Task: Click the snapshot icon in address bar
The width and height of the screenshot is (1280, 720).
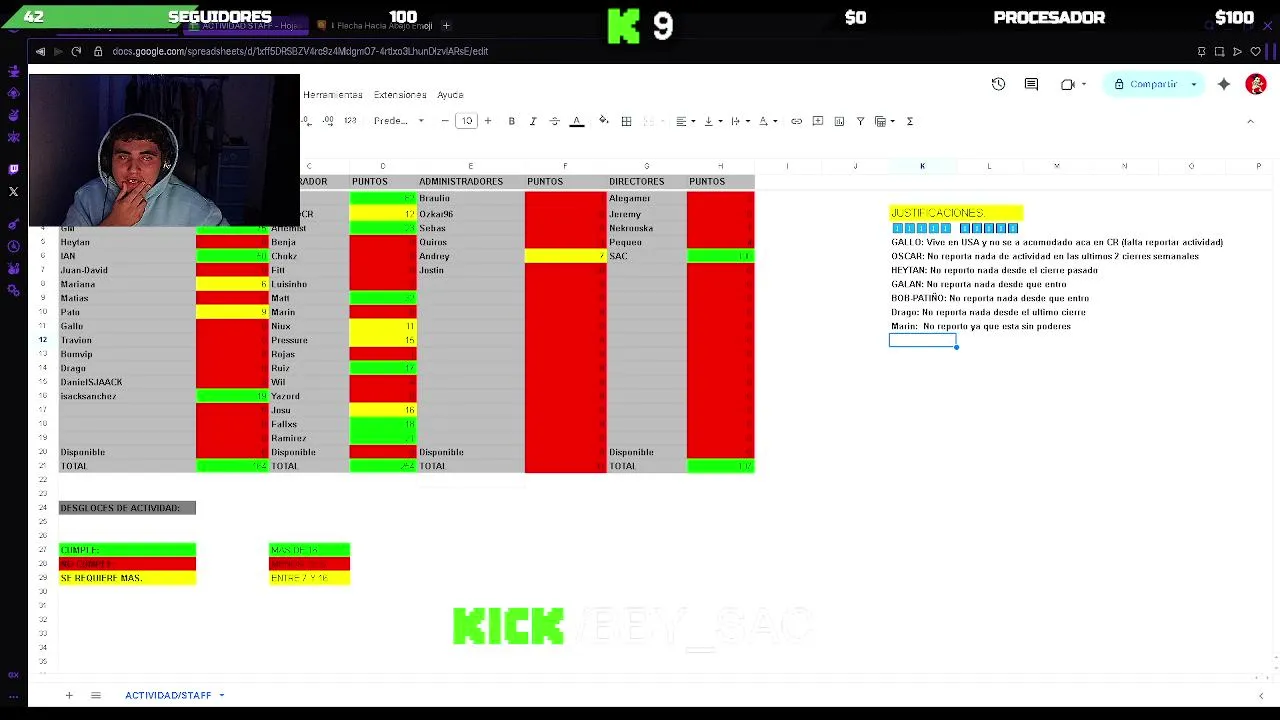Action: (1219, 51)
